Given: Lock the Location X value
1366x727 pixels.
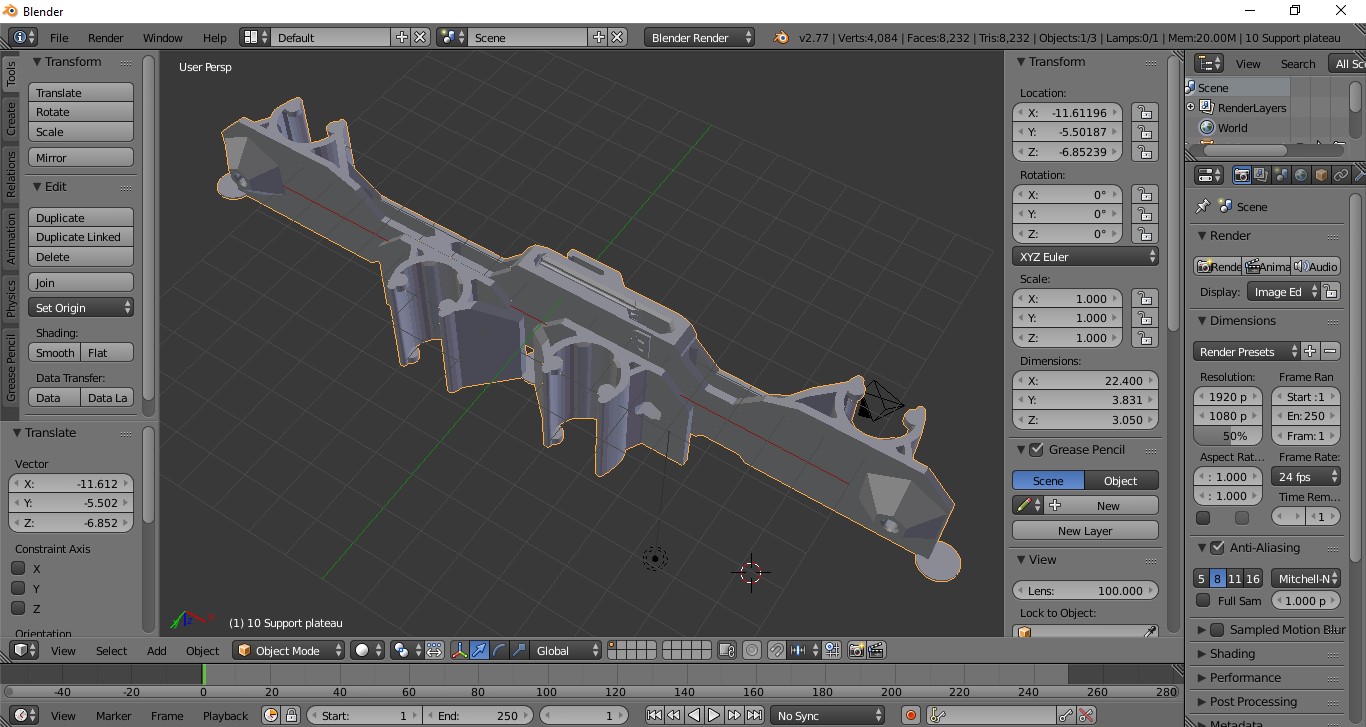Looking at the screenshot, I should pyautogui.click(x=1143, y=113).
